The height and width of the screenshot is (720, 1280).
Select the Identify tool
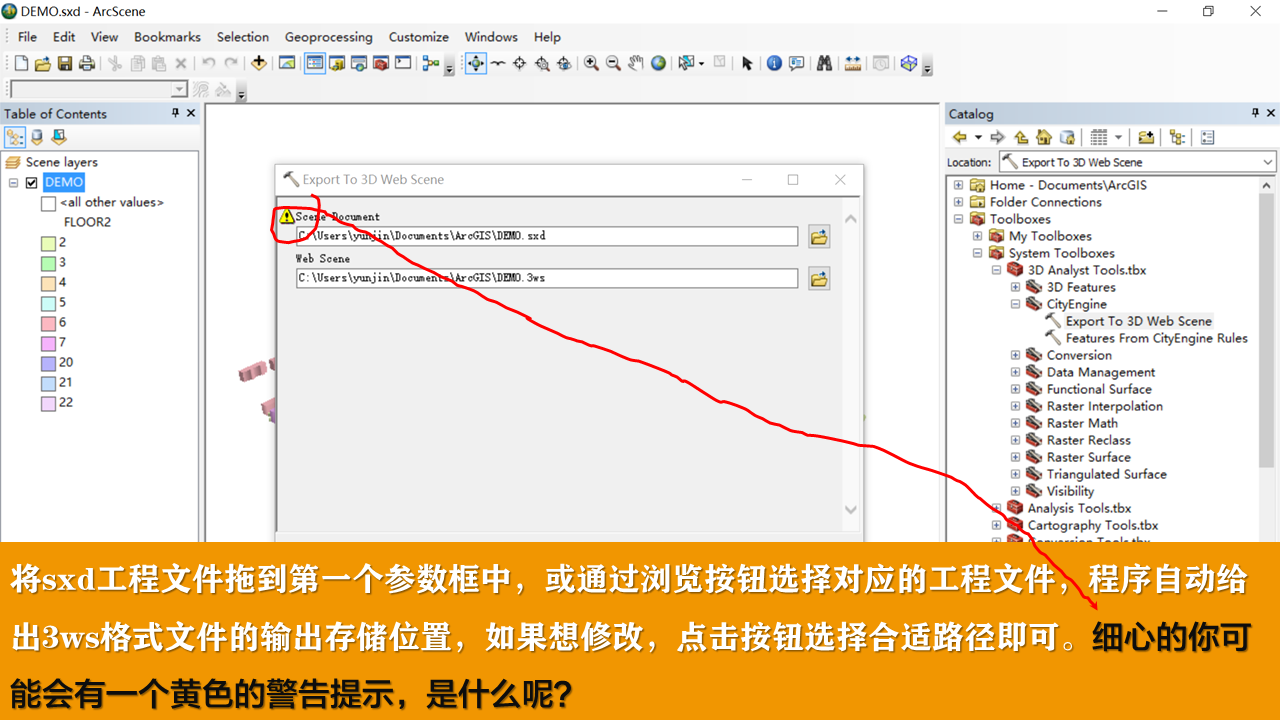774,63
